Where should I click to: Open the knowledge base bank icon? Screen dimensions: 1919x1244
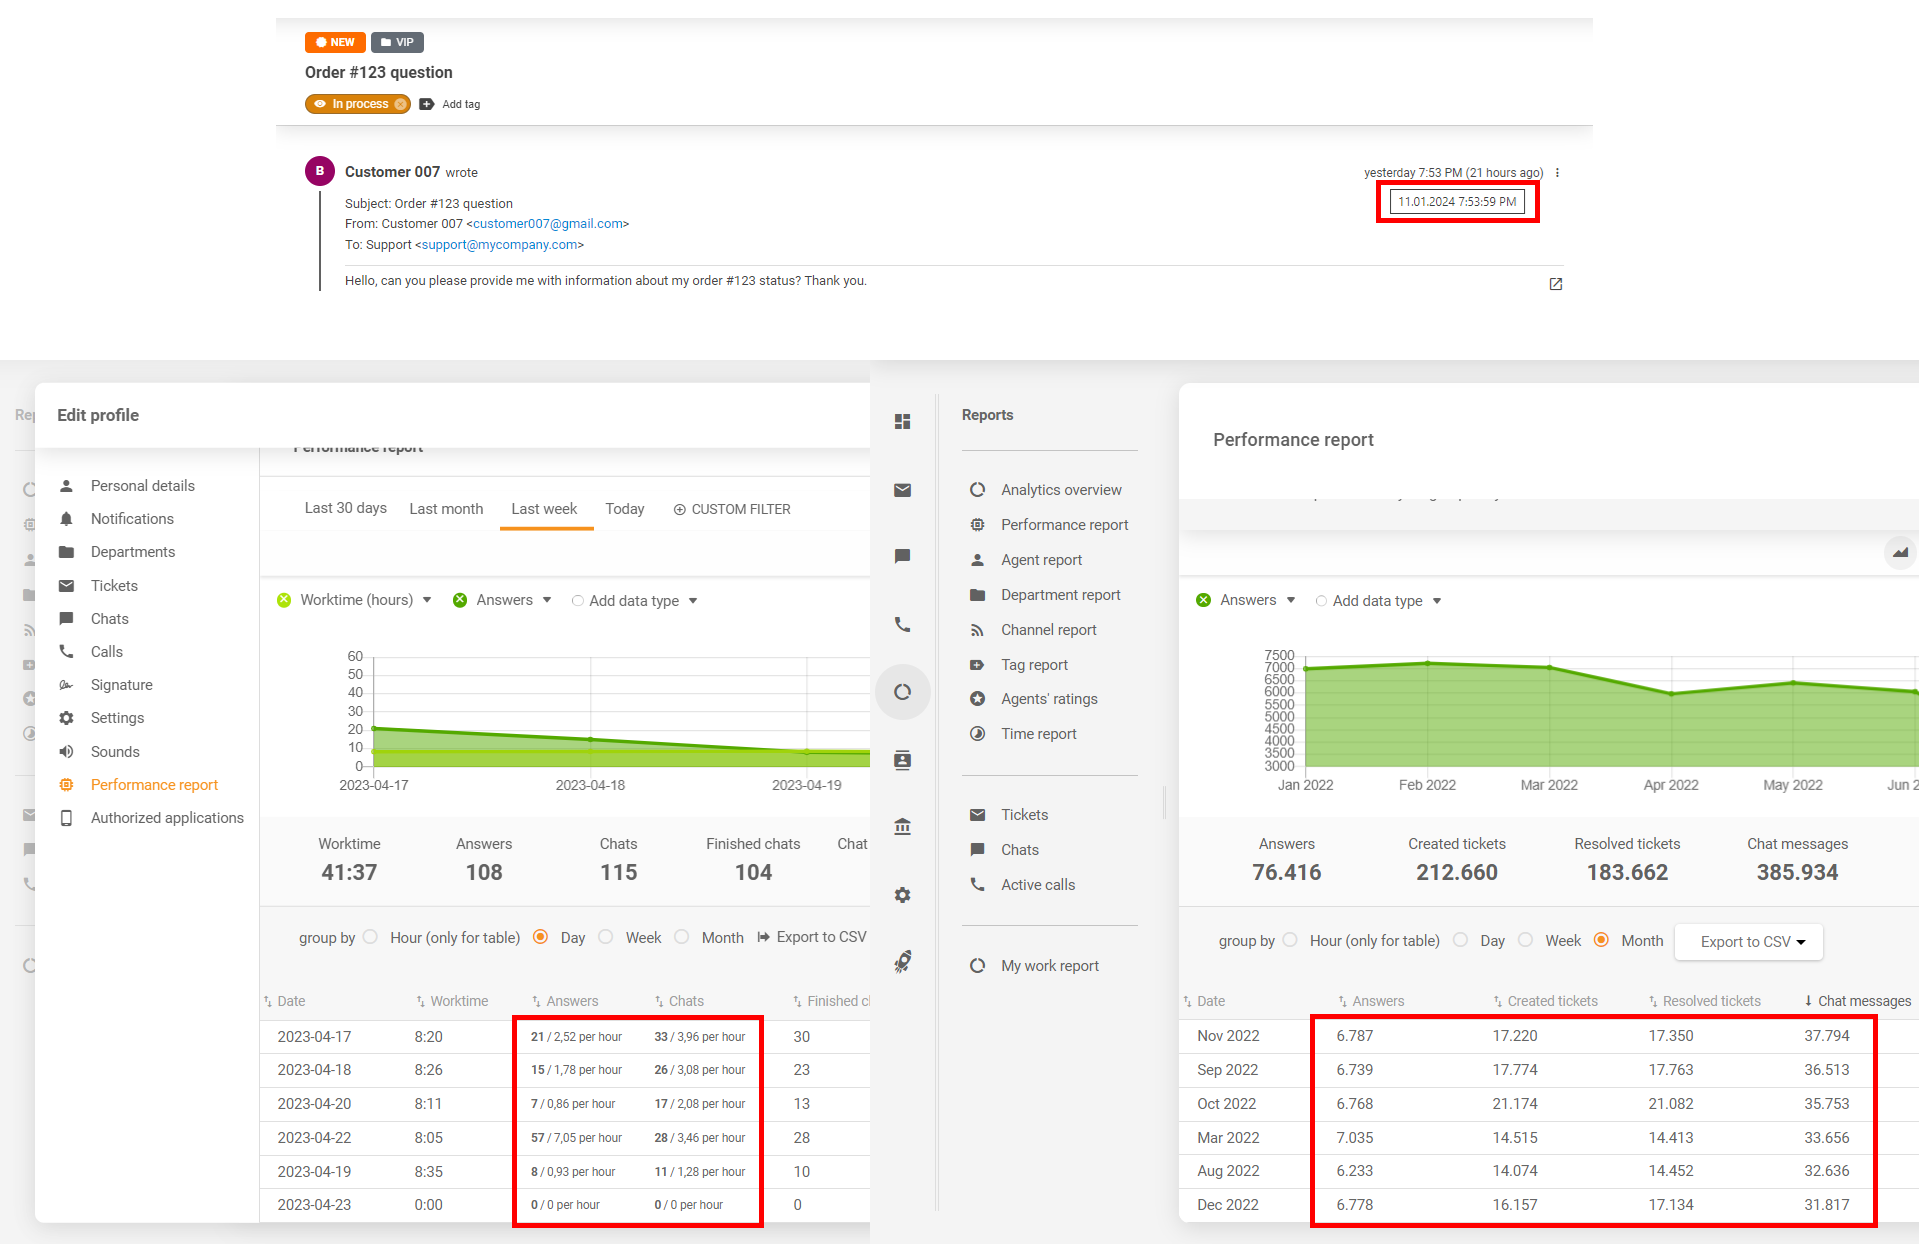[902, 827]
